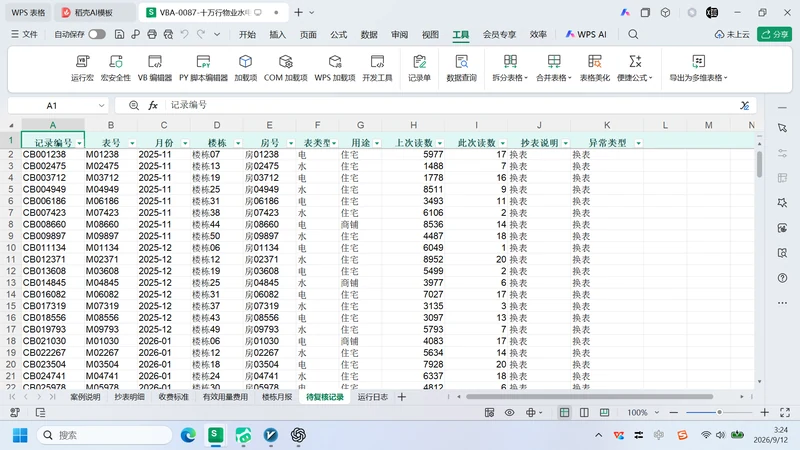Switch to 稻壳AI模板 window tab

click(93, 12)
